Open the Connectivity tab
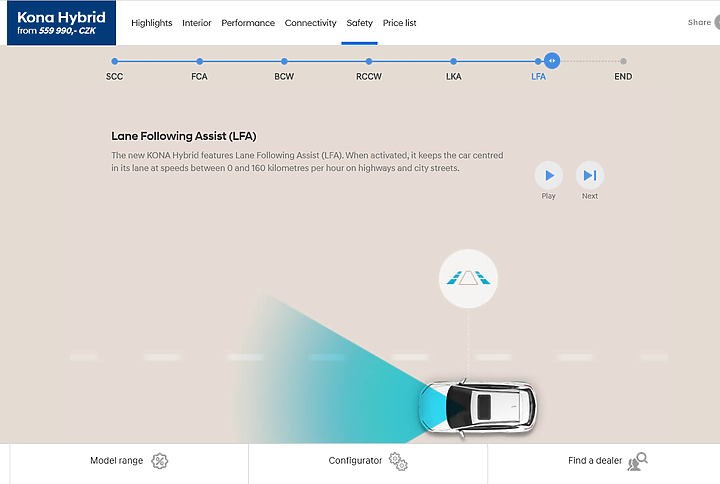Screen dimensions: 720x484 310,23
